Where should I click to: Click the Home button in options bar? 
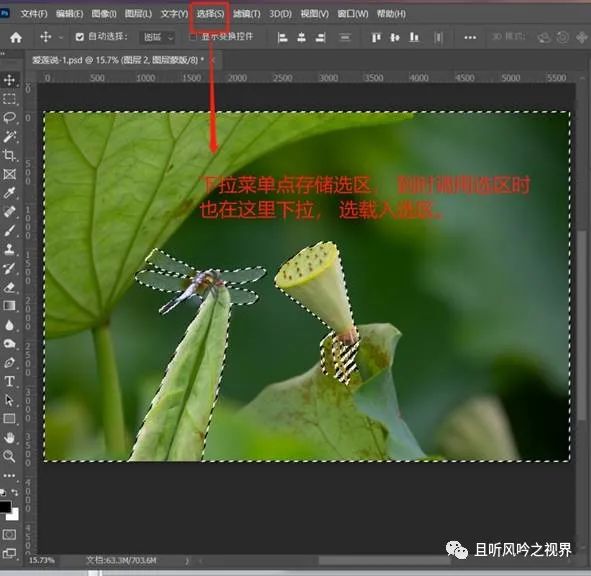(x=16, y=37)
